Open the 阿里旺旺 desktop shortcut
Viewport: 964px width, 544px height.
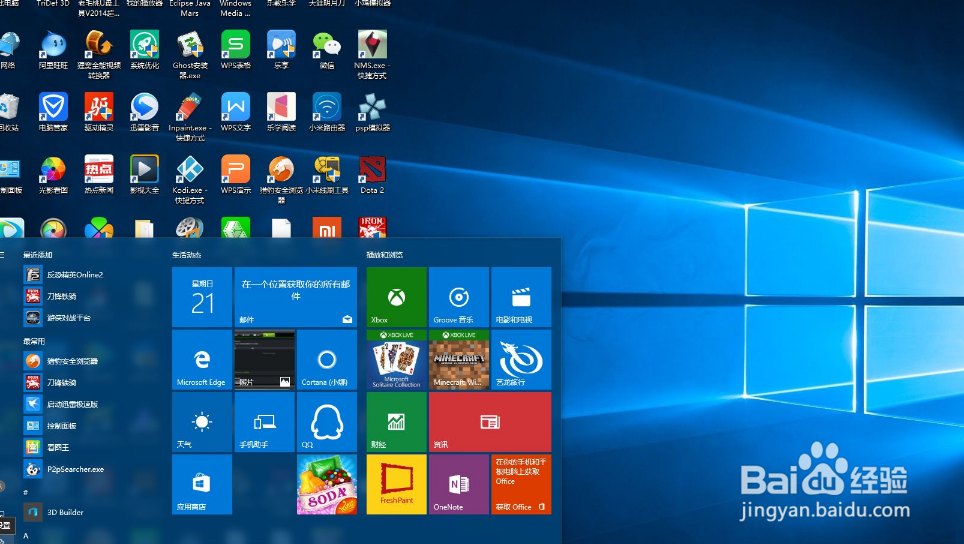point(53,50)
